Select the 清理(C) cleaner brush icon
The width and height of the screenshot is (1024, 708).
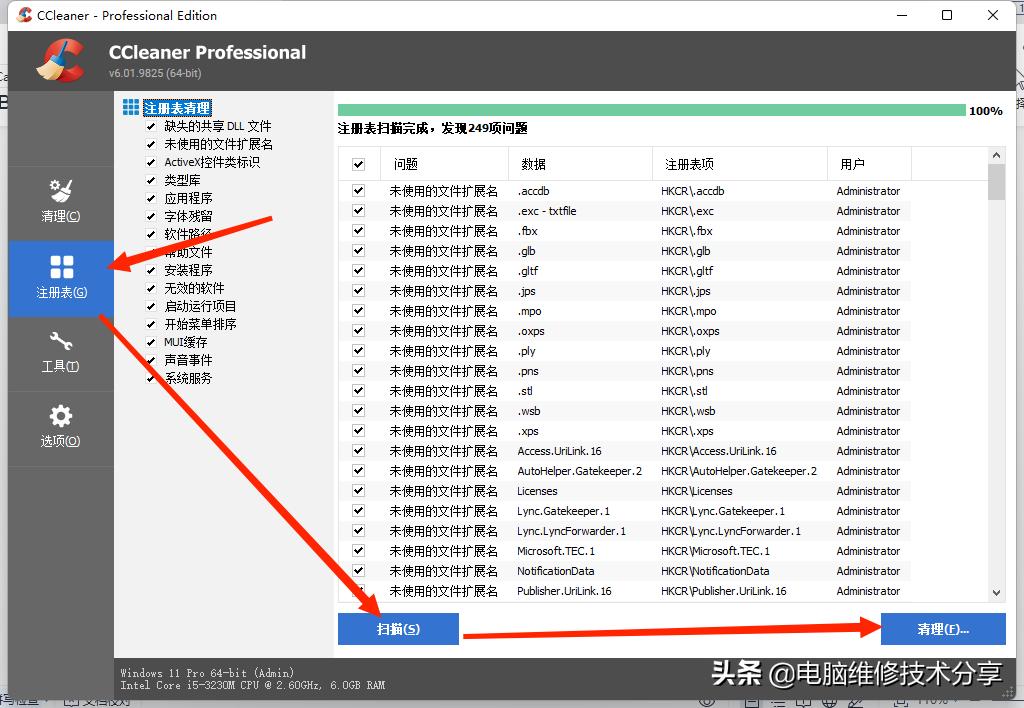point(60,190)
